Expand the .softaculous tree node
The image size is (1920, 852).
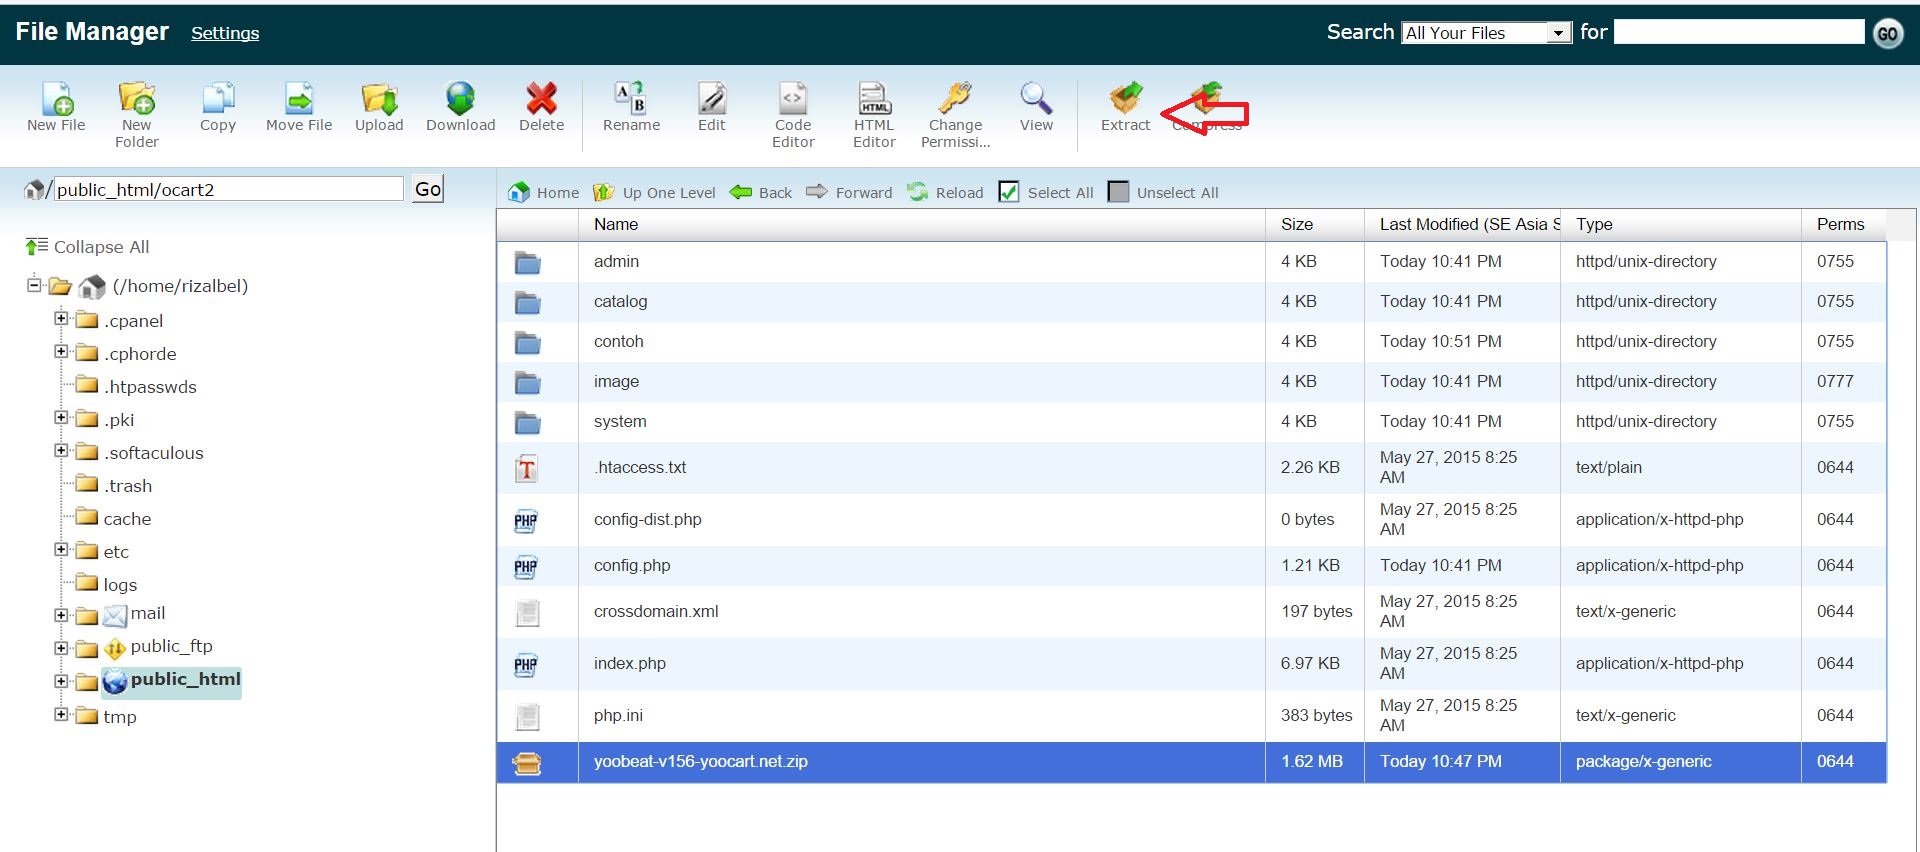pos(61,451)
